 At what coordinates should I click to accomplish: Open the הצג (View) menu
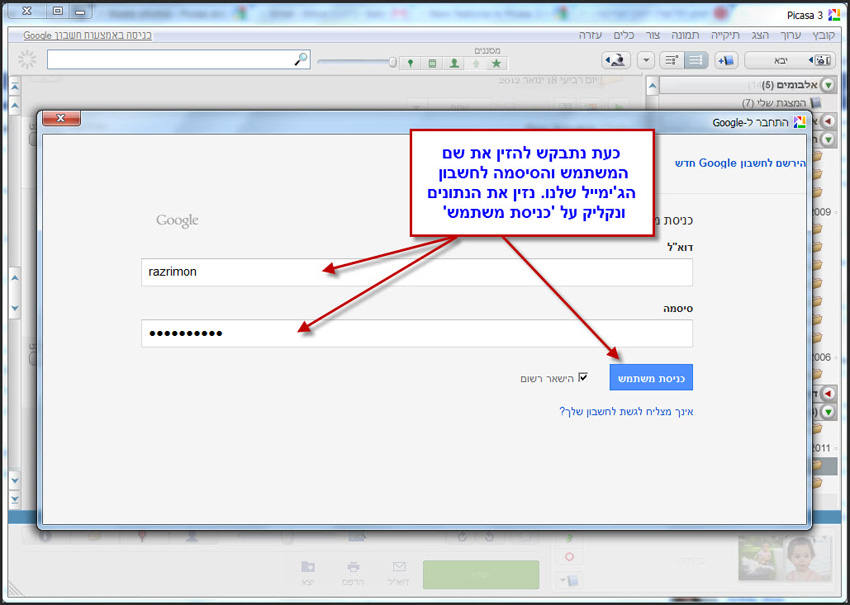click(760, 35)
